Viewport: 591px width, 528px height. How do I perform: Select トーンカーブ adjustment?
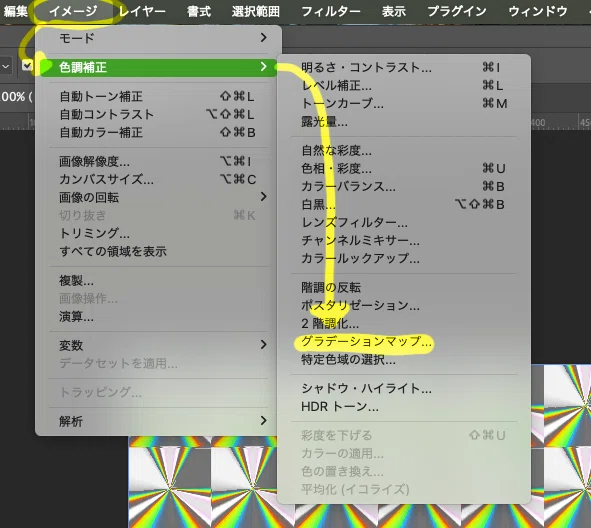pyautogui.click(x=404, y=103)
